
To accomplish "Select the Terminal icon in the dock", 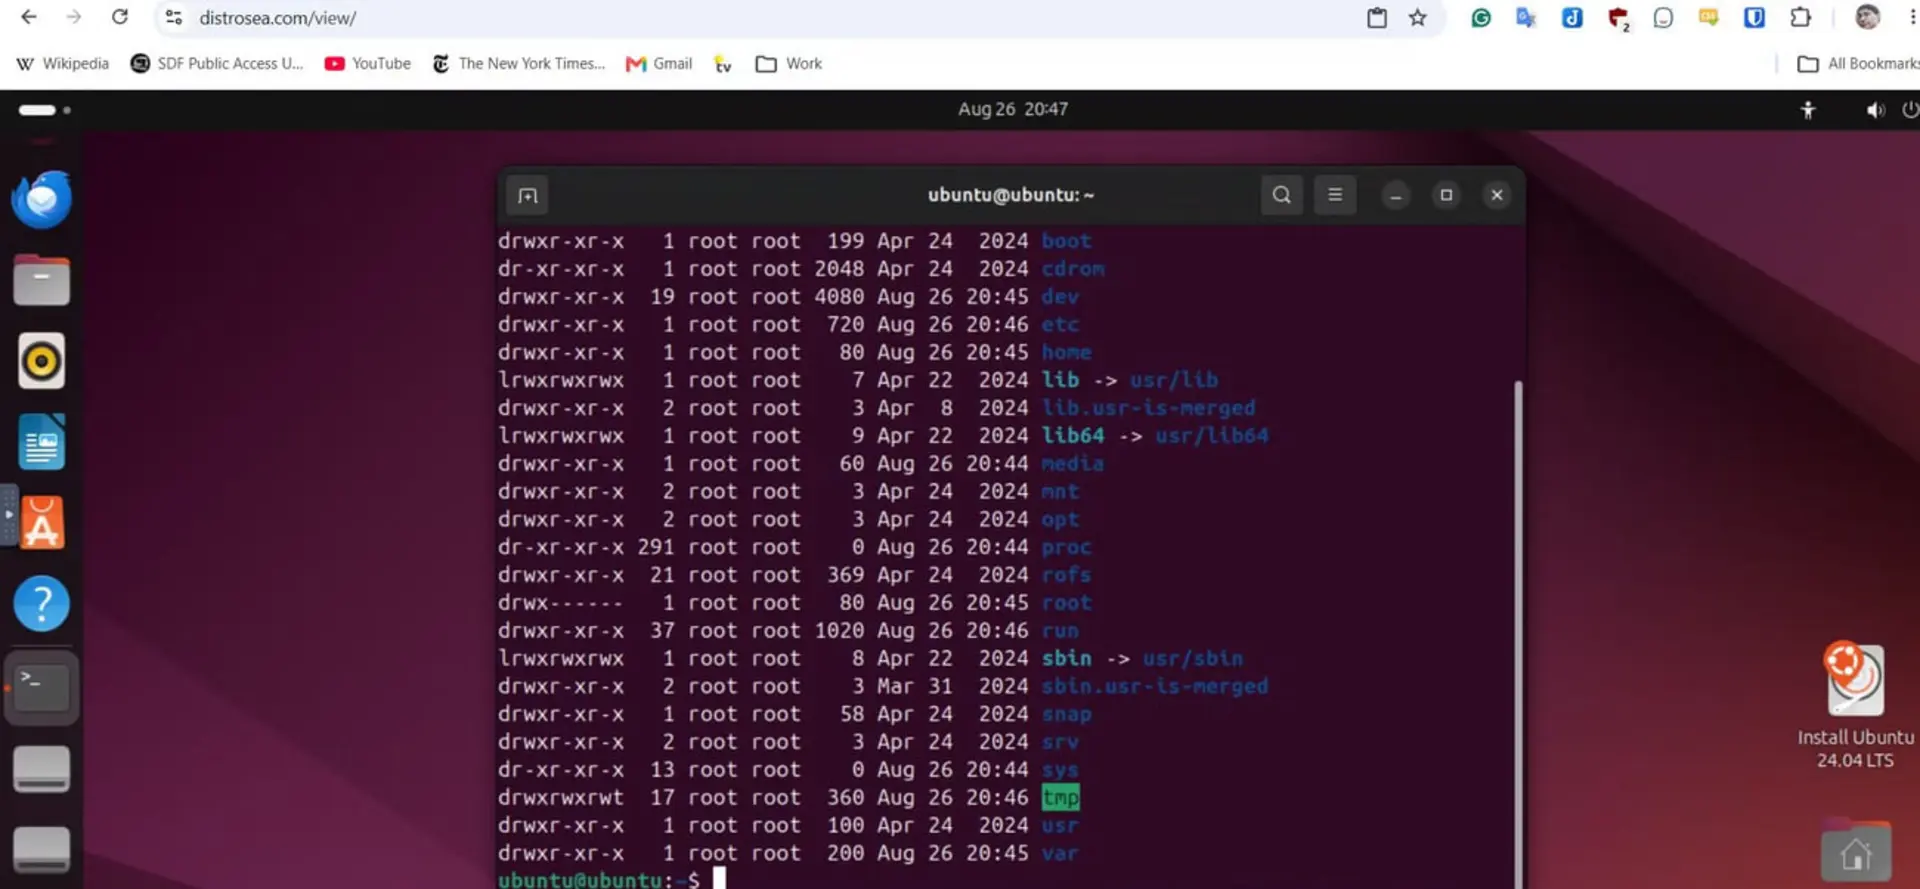I will 42,687.
